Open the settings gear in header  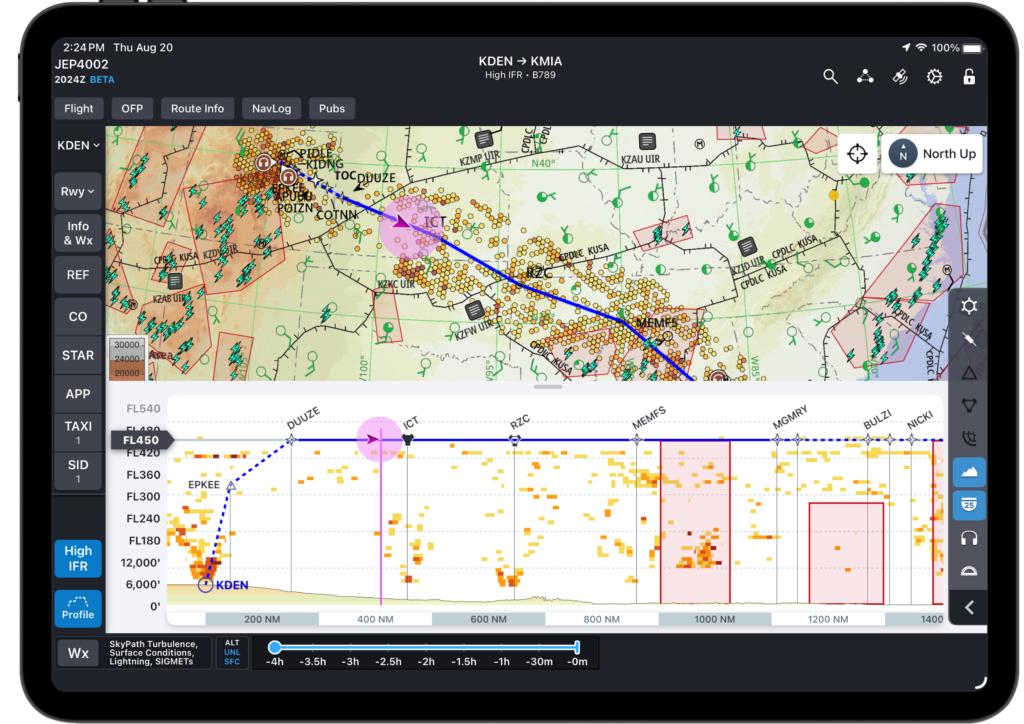[935, 76]
